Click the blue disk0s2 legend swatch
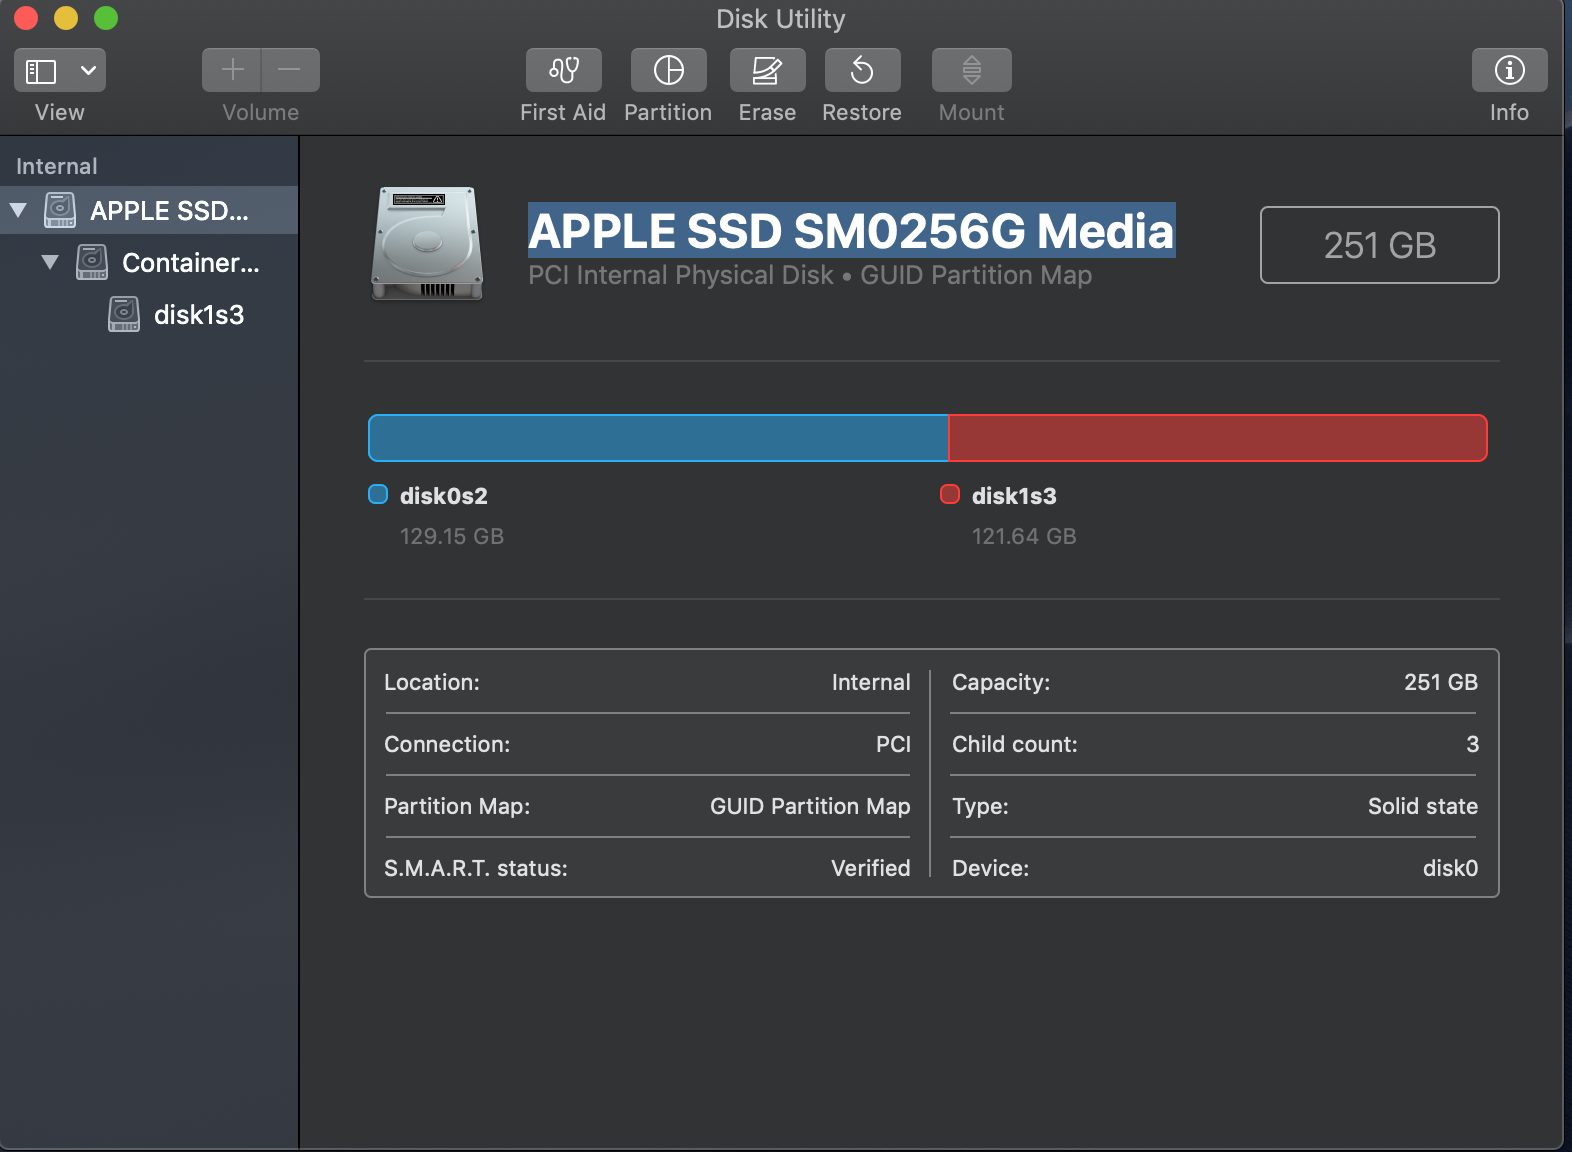 point(378,494)
